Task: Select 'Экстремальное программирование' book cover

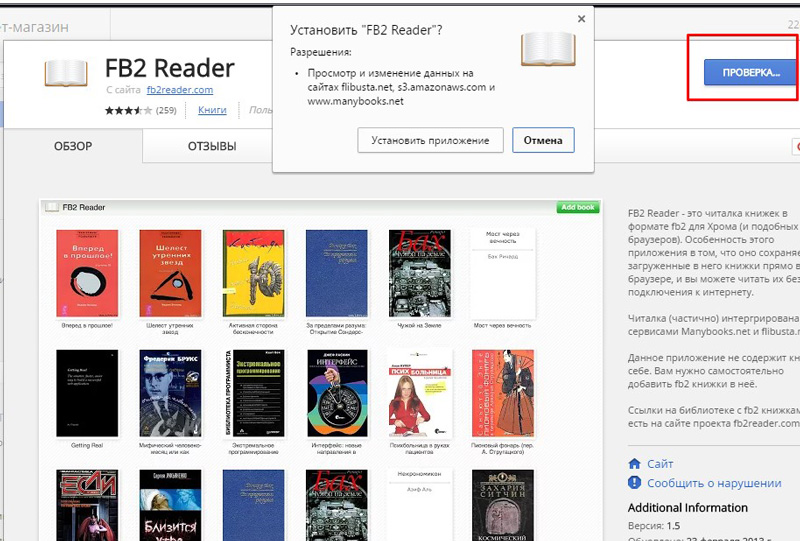Action: pyautogui.click(x=253, y=394)
